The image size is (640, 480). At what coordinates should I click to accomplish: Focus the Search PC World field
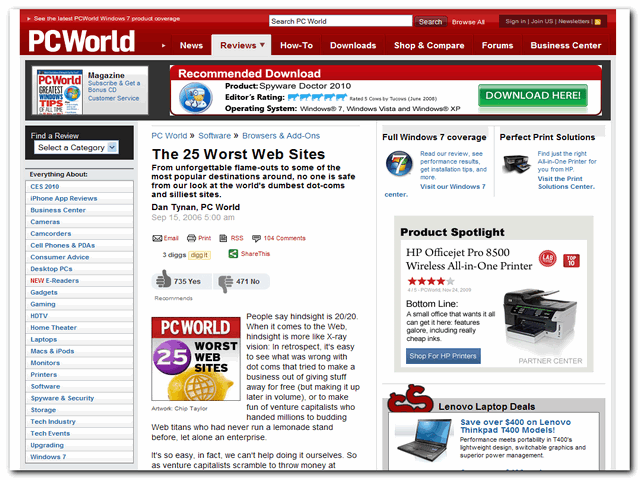[x=340, y=21]
